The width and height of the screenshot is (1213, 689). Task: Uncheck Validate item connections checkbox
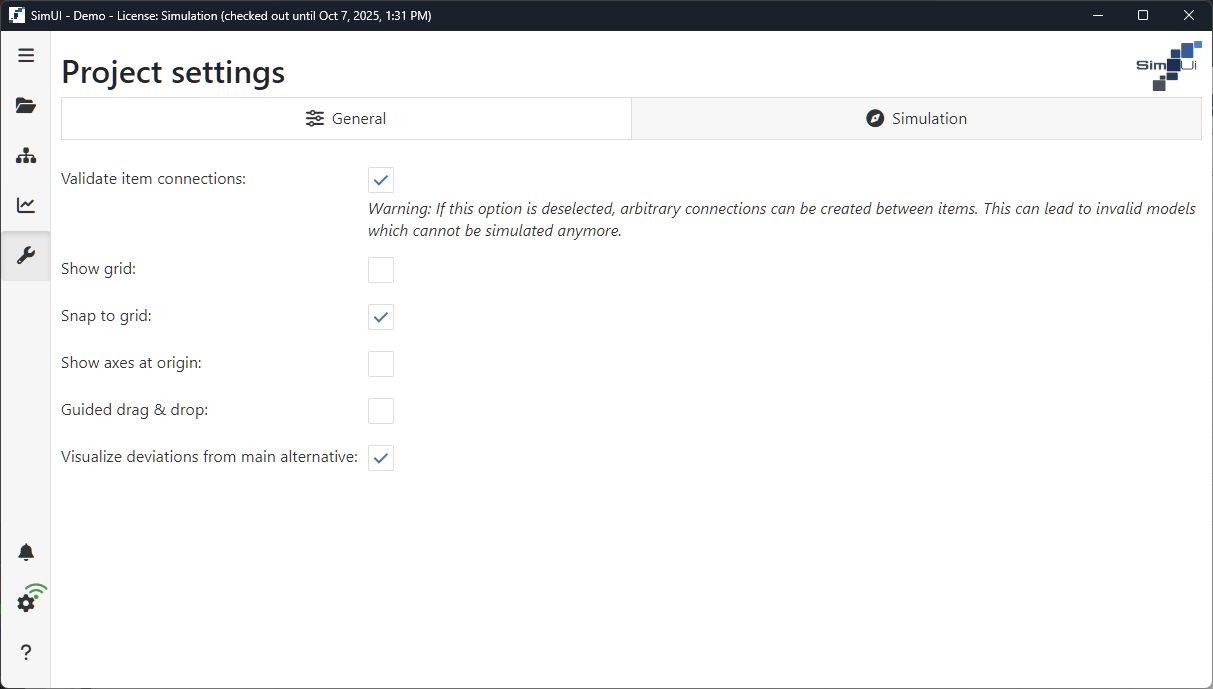[381, 180]
